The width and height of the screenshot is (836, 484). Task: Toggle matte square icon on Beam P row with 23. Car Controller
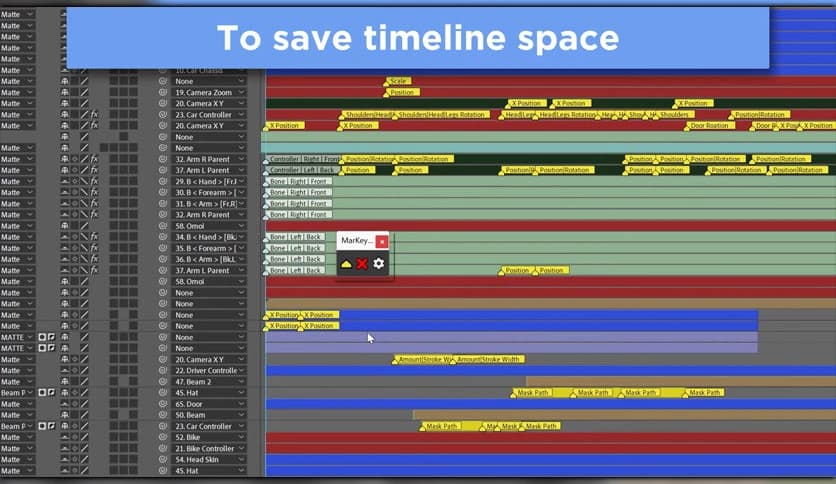point(42,426)
